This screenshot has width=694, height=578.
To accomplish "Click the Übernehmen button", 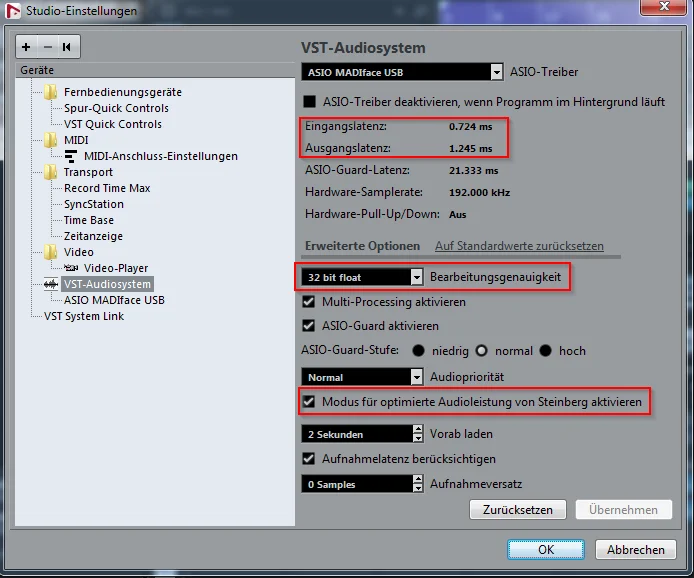I will tap(623, 509).
